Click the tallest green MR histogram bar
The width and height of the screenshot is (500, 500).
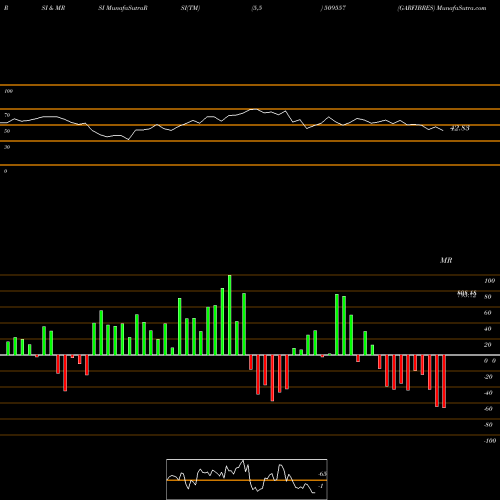coord(230,315)
